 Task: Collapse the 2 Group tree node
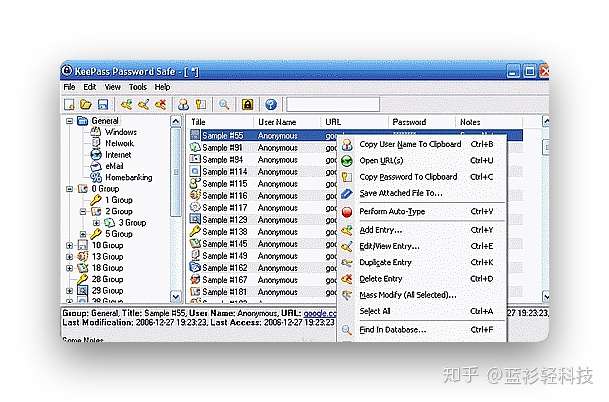coord(83,212)
